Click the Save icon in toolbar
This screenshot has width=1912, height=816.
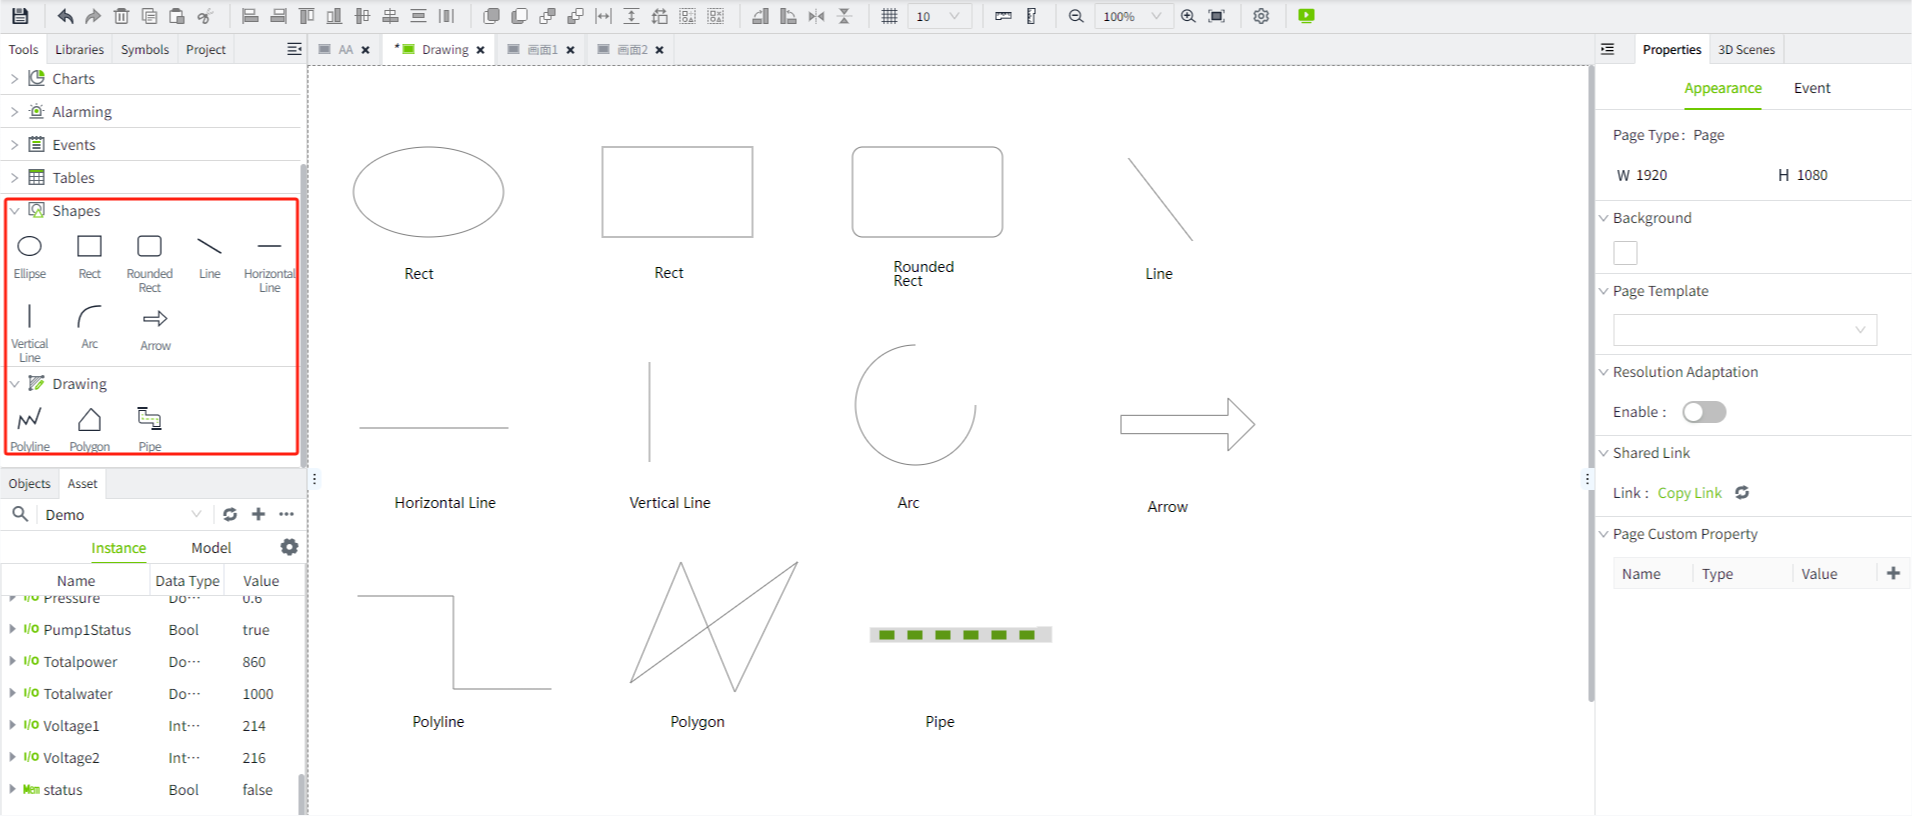pyautogui.click(x=20, y=16)
